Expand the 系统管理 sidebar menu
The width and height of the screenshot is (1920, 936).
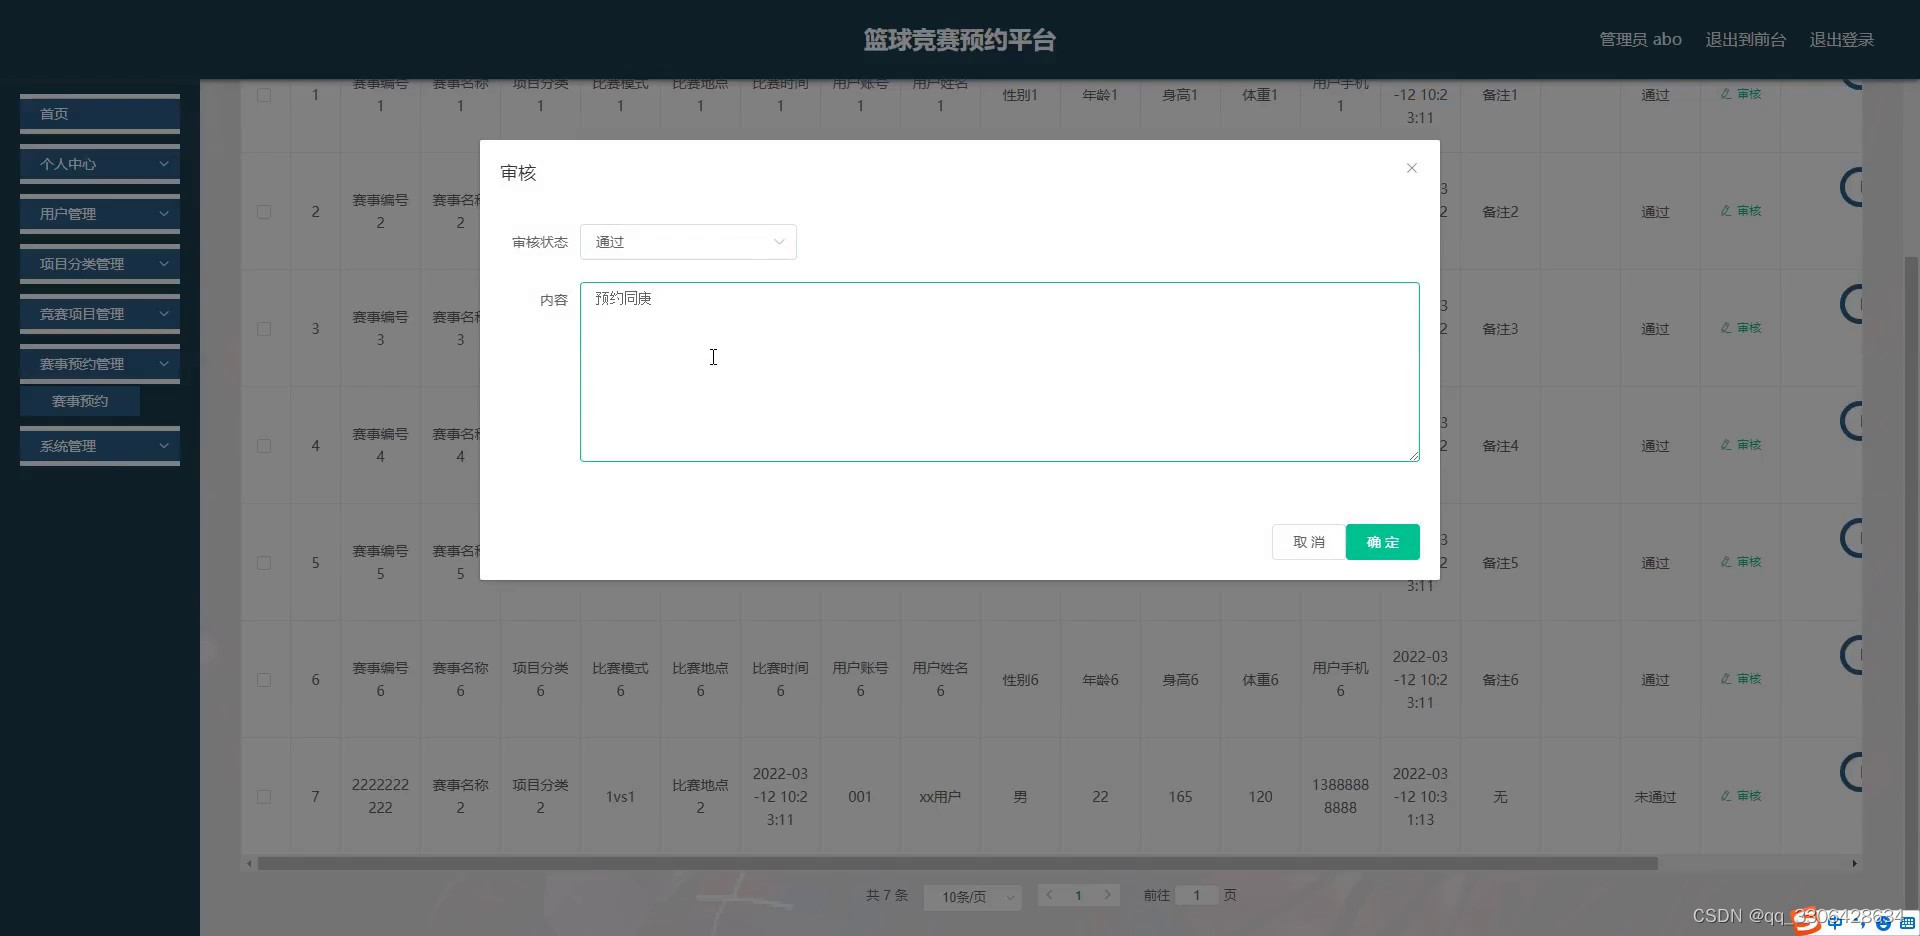point(100,446)
